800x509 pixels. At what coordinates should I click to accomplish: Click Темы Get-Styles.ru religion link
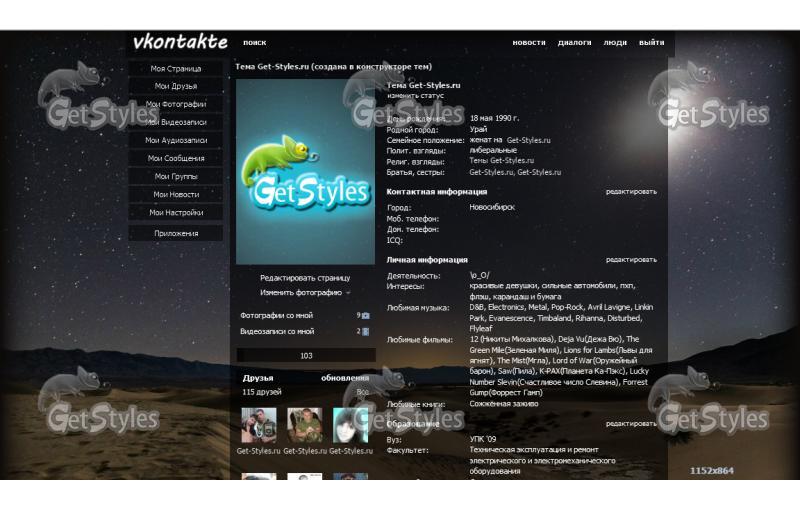[502, 161]
